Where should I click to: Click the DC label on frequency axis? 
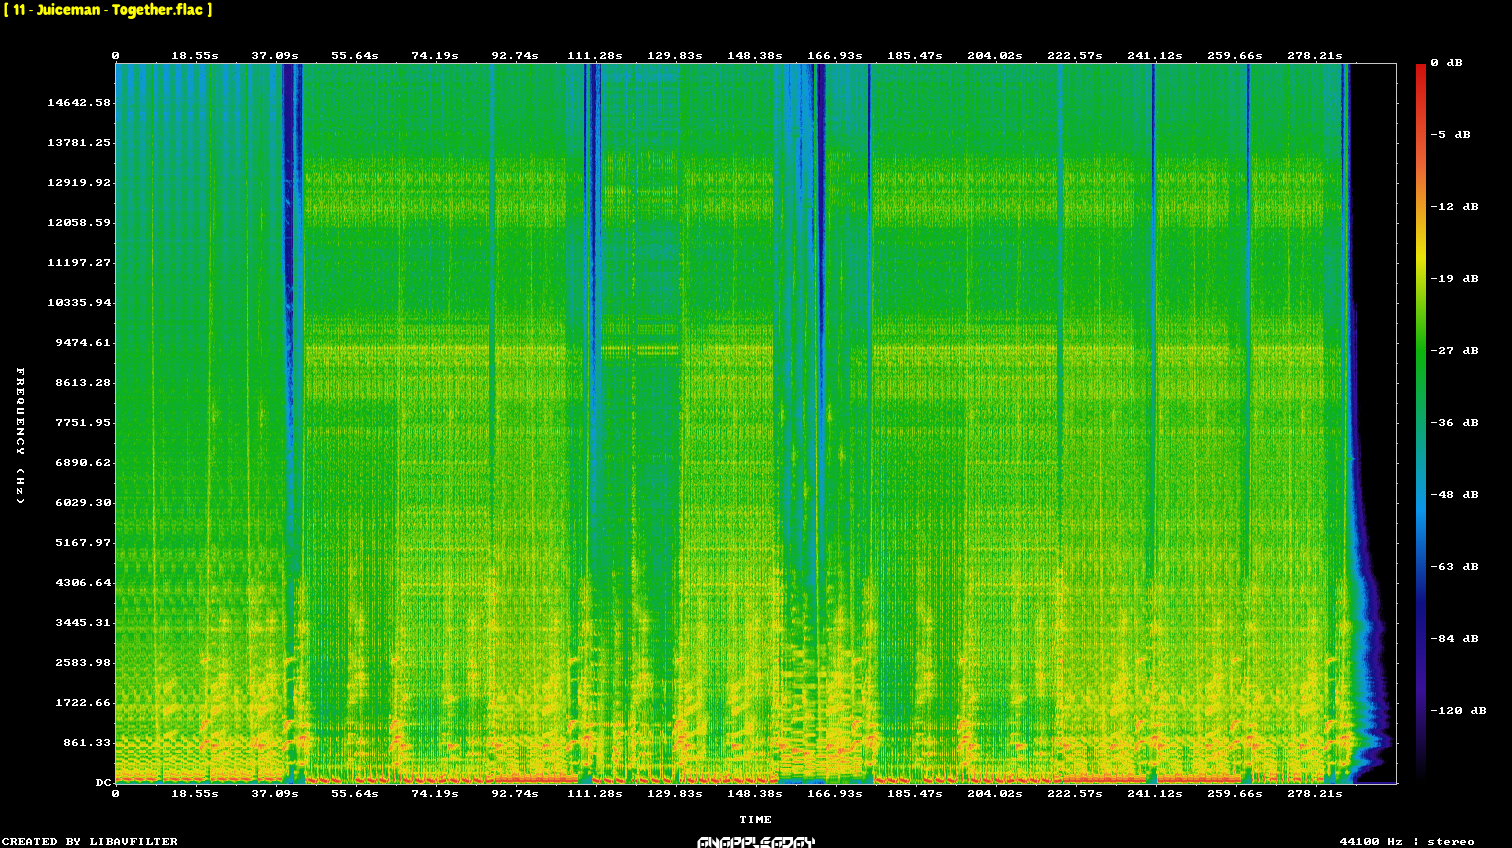pos(104,783)
